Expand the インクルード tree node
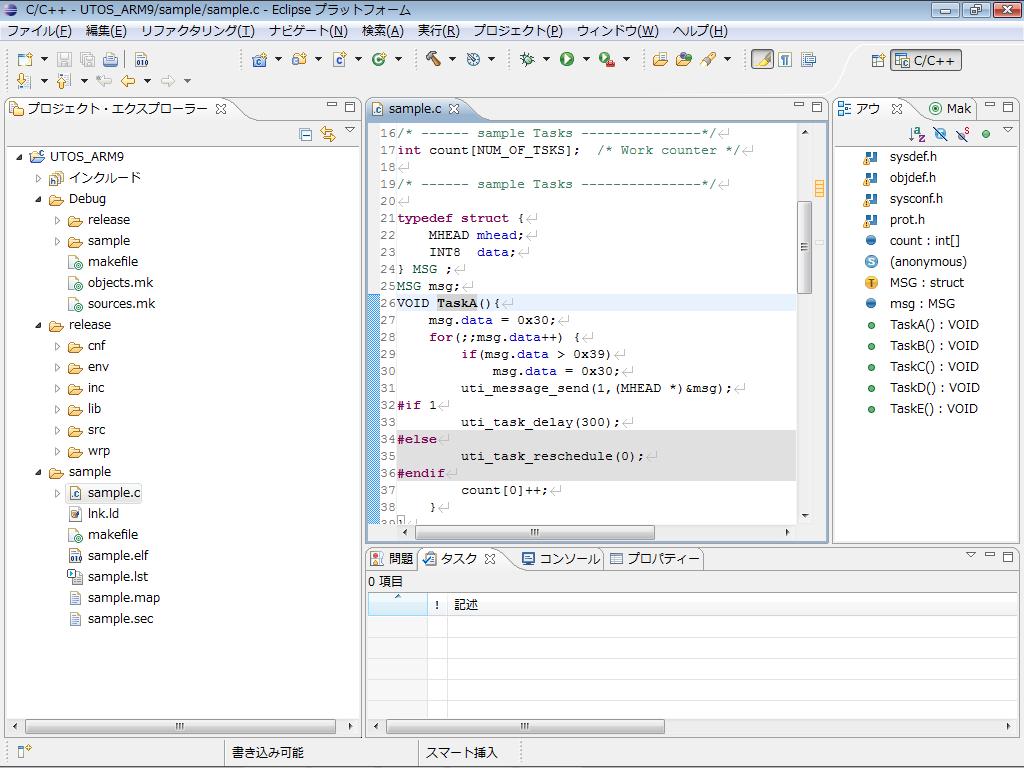This screenshot has width=1024, height=768. pos(39,178)
